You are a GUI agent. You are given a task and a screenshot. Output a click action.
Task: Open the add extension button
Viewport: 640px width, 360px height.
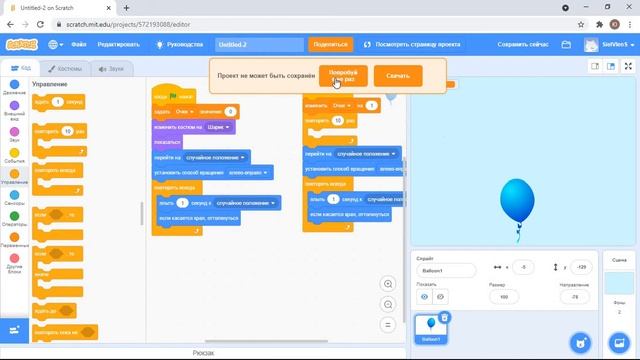click(x=14, y=330)
